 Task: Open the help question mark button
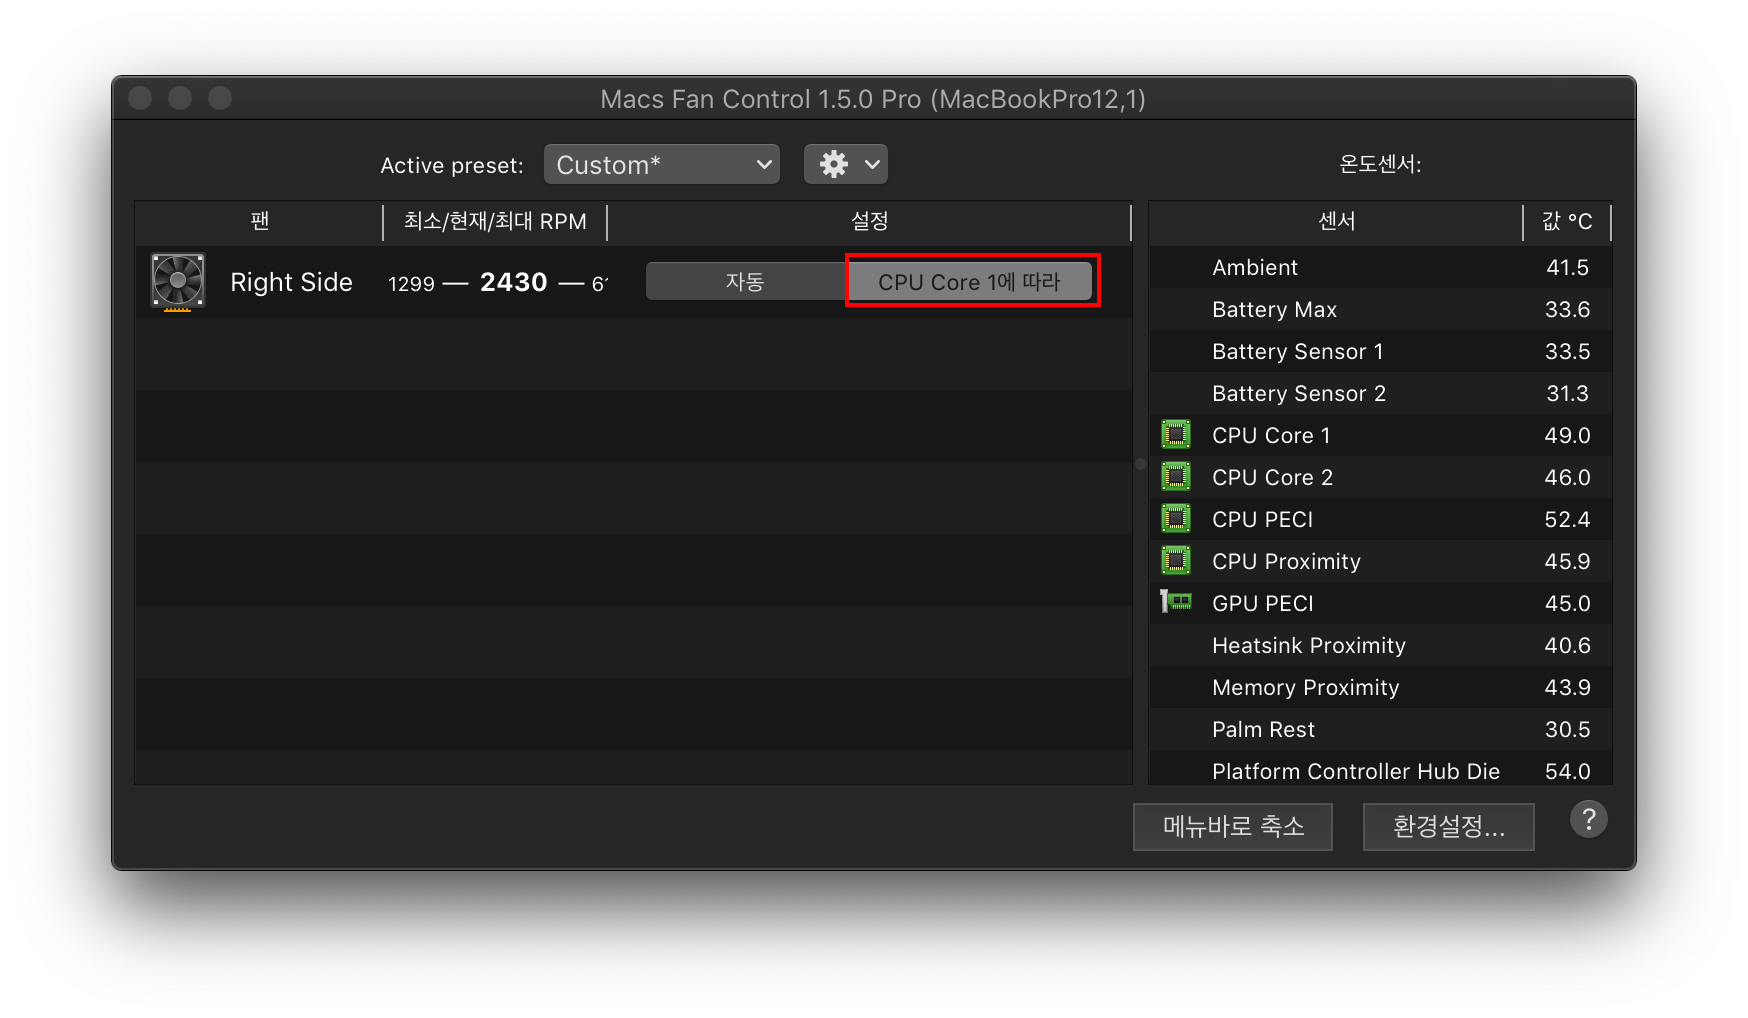[x=1588, y=820]
